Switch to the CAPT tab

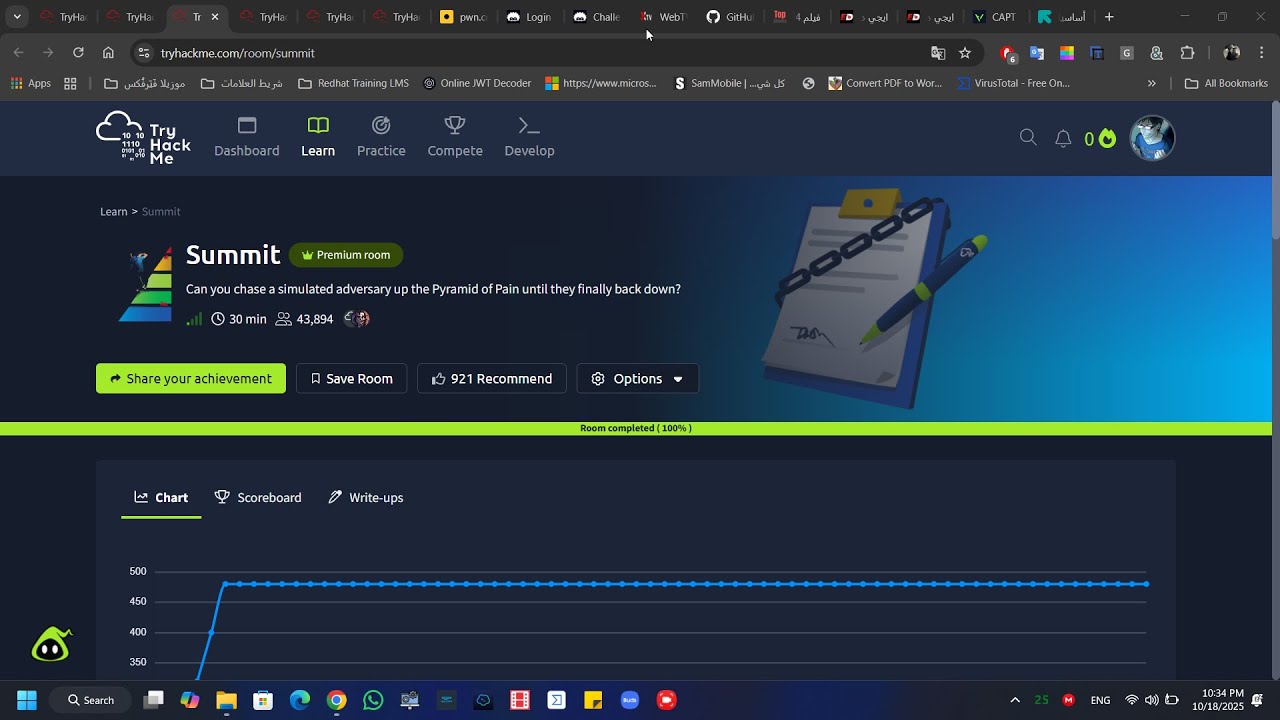[x=996, y=17]
